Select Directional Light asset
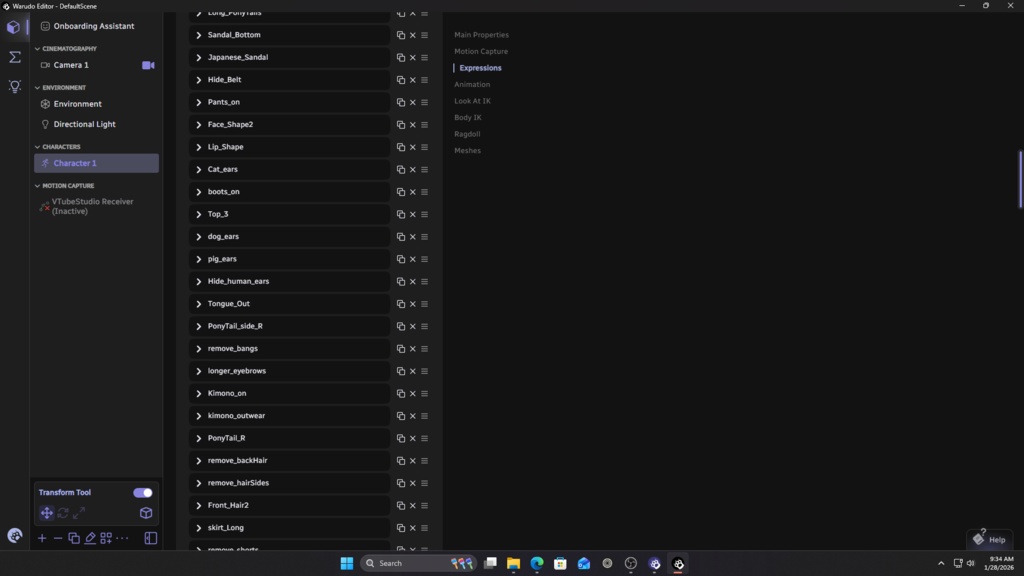 (96, 124)
